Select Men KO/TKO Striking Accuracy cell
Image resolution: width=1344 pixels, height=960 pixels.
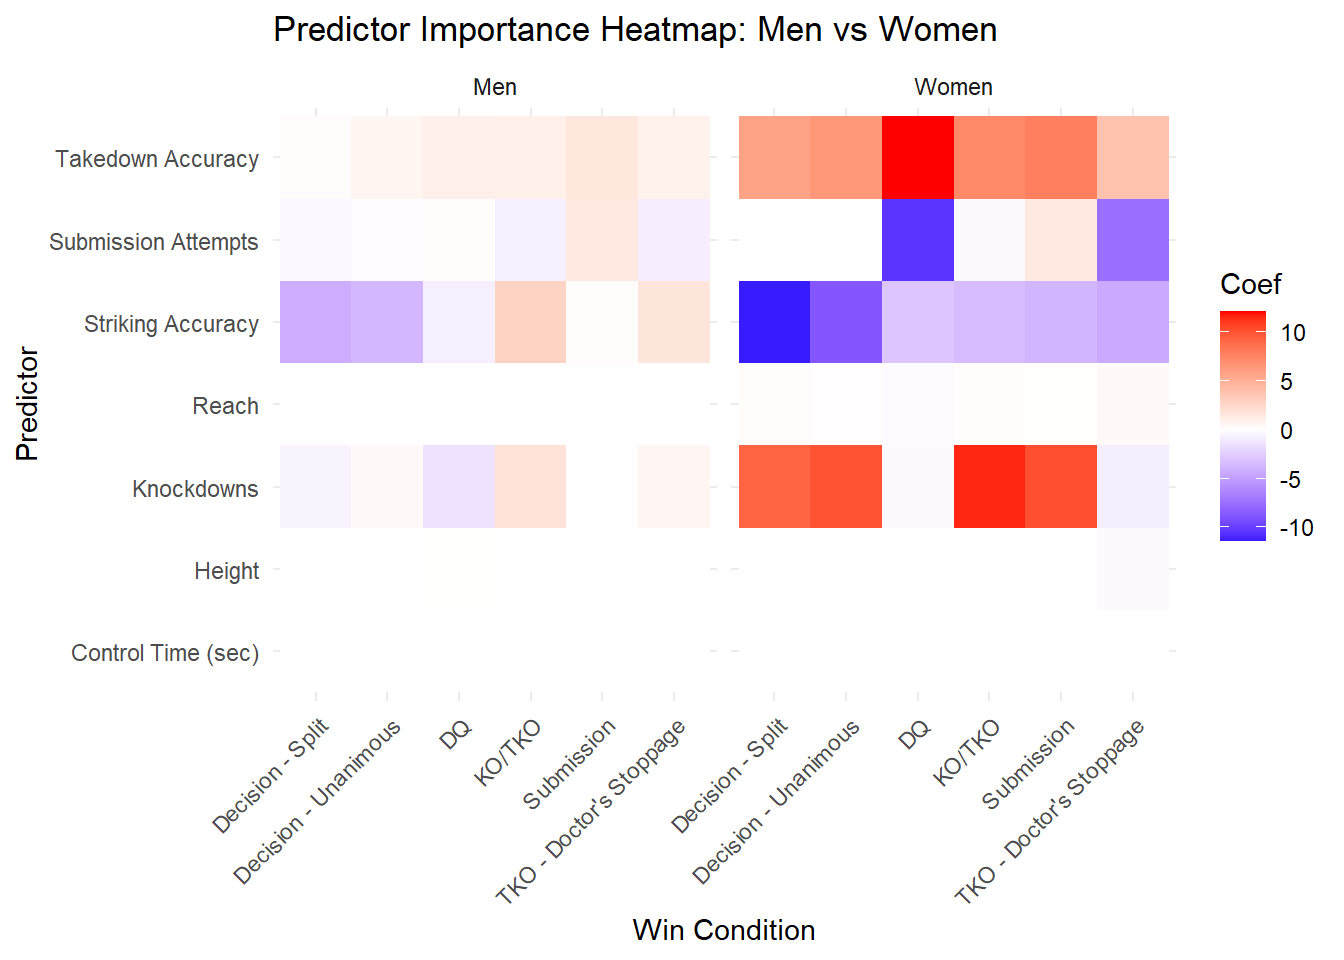(530, 322)
